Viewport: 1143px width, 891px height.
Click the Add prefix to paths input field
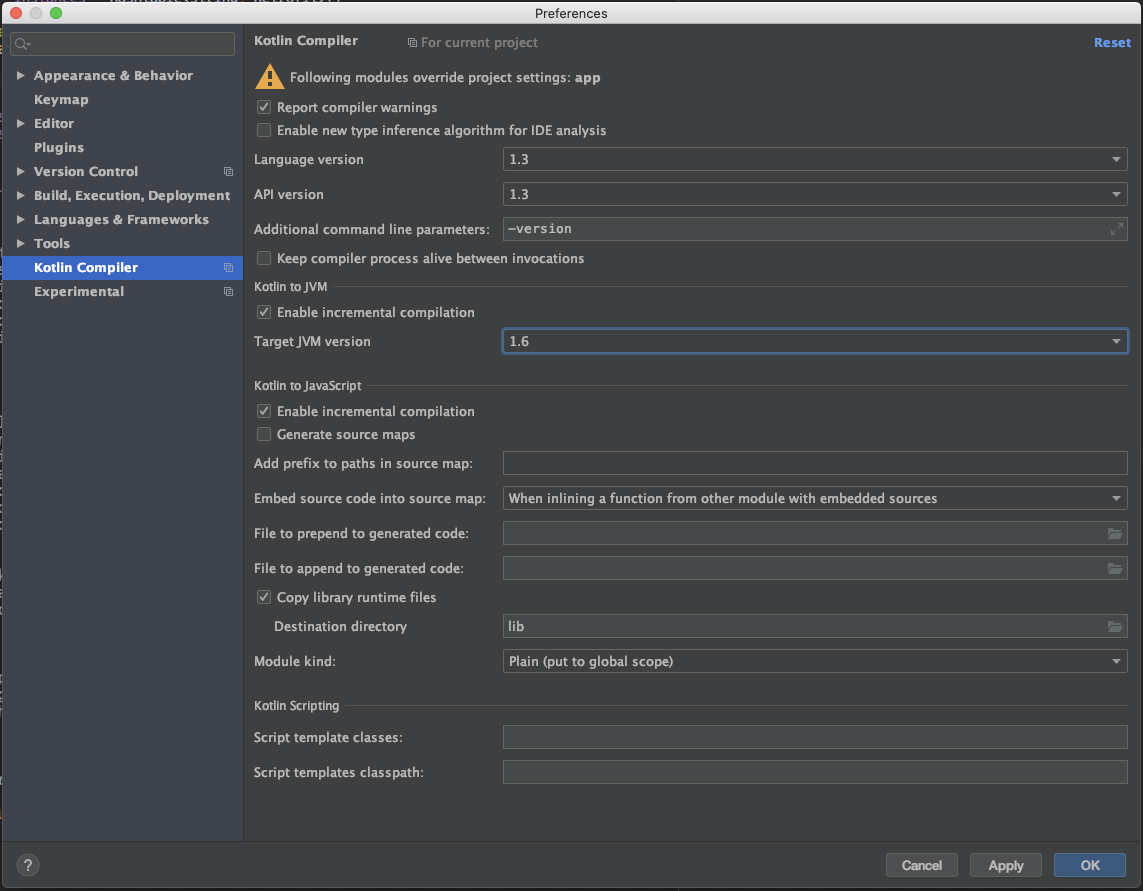(x=815, y=463)
